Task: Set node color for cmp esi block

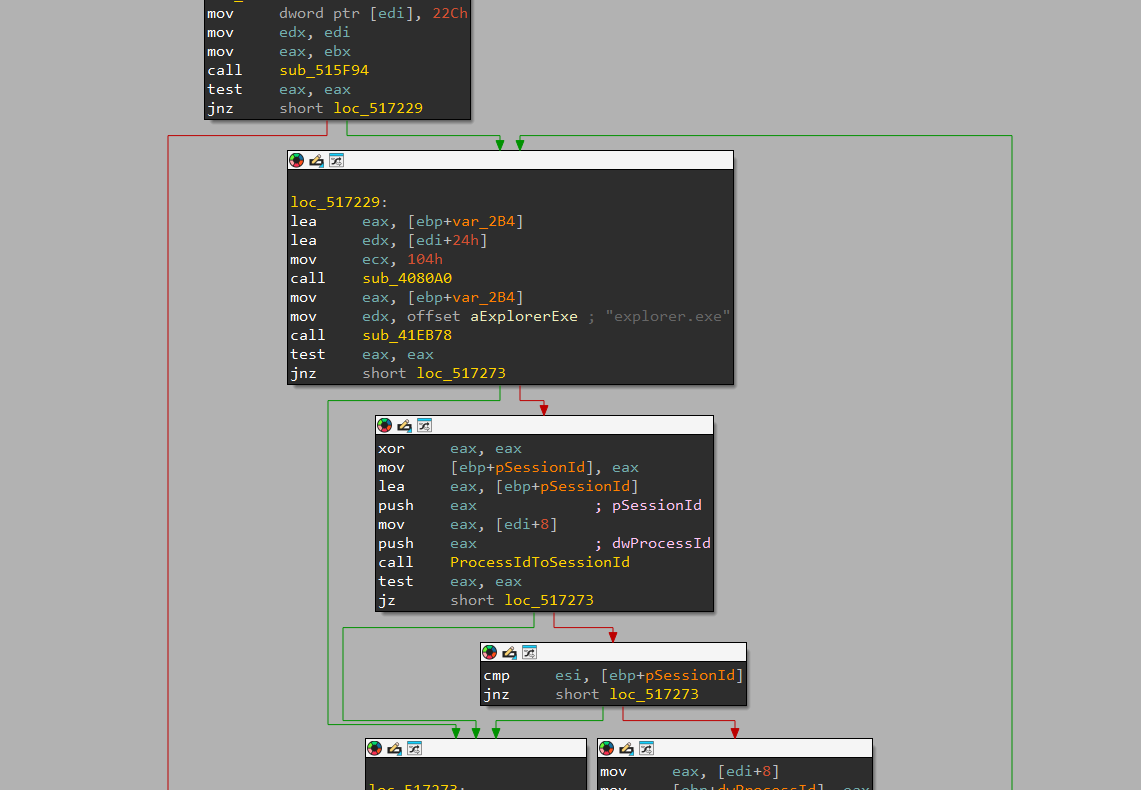Action: (489, 652)
